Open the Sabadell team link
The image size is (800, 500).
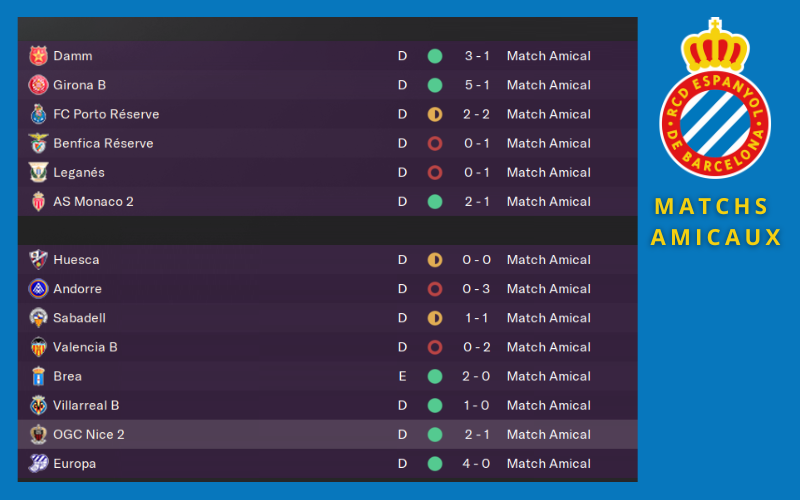[79, 318]
